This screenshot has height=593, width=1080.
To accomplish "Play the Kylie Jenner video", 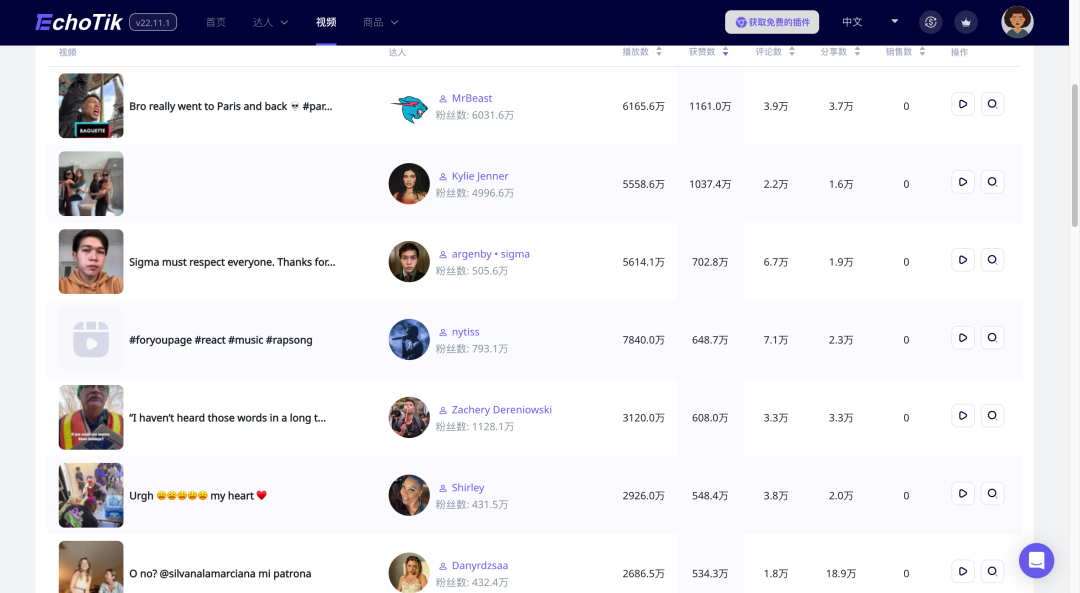I will coord(962,182).
